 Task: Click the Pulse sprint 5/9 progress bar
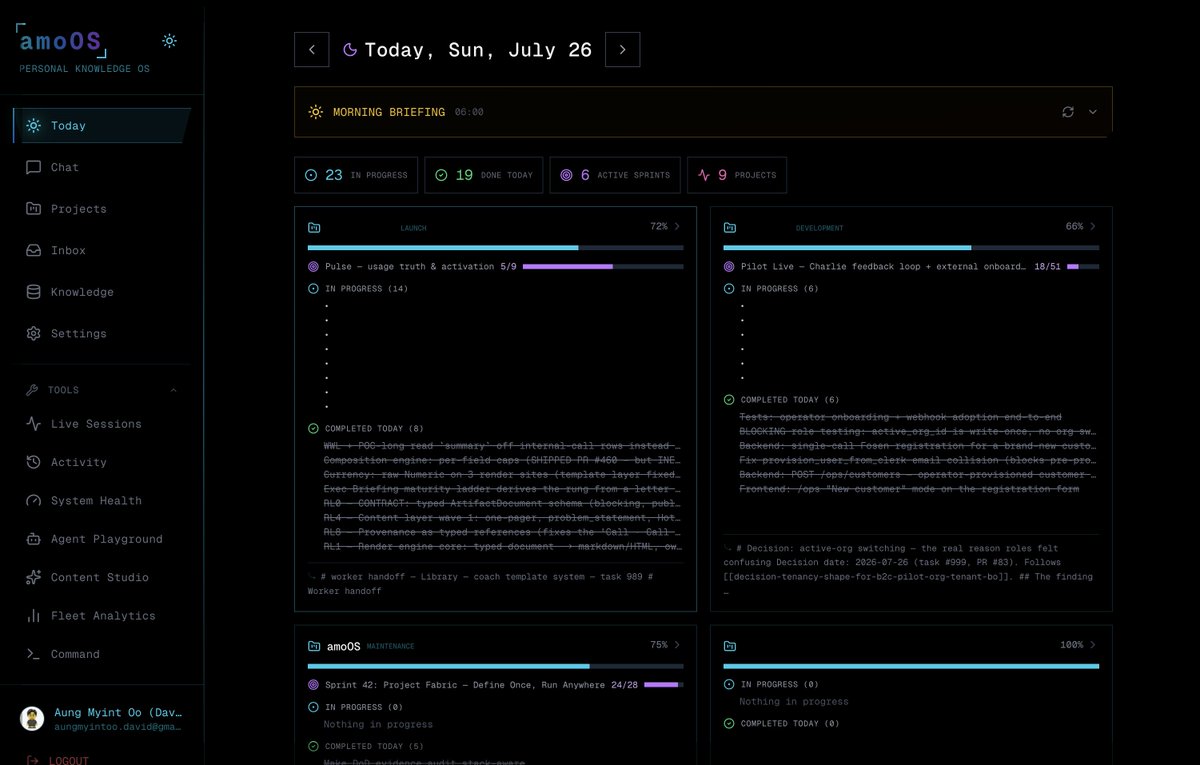[x=603, y=267]
